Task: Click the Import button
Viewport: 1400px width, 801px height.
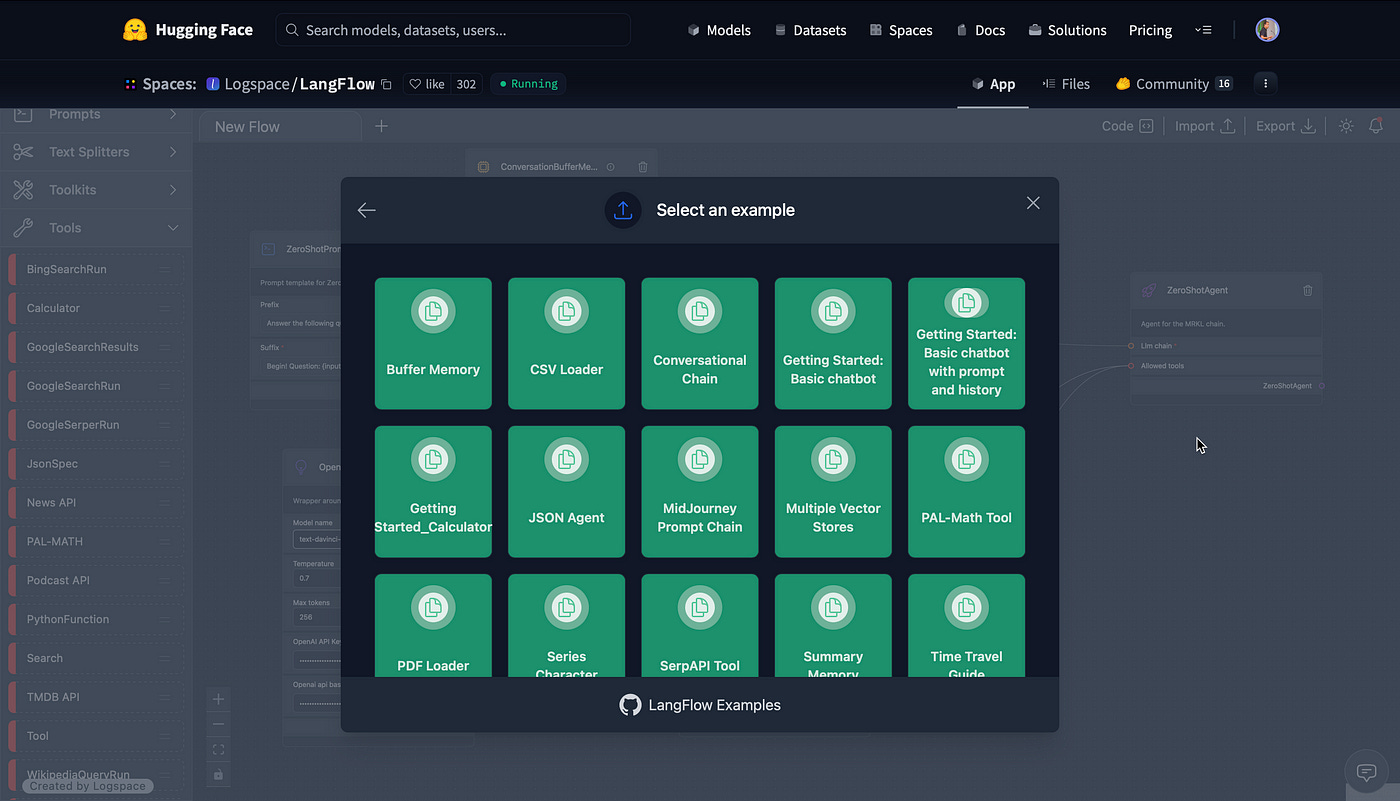Action: [x=1205, y=126]
